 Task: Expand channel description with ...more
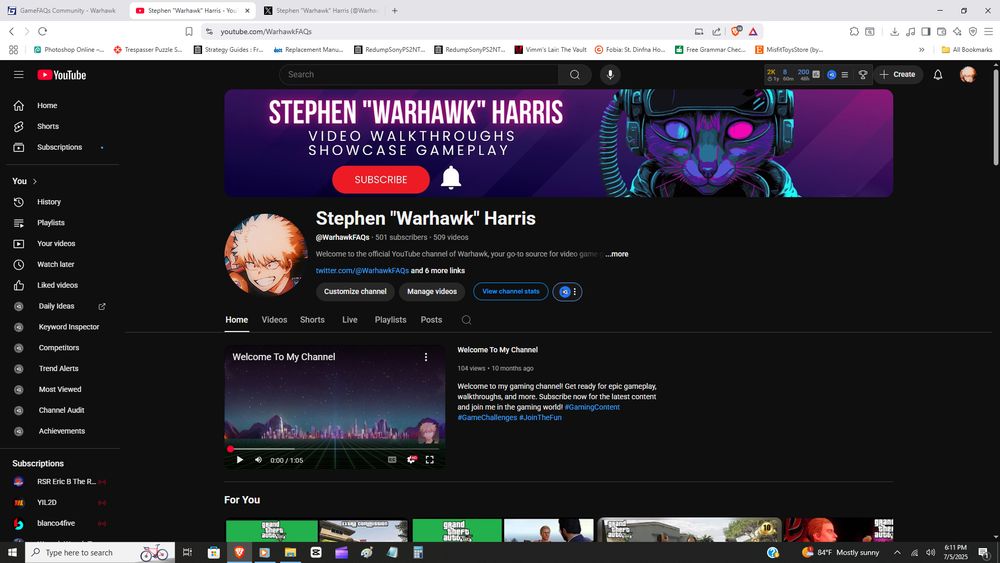pos(617,254)
